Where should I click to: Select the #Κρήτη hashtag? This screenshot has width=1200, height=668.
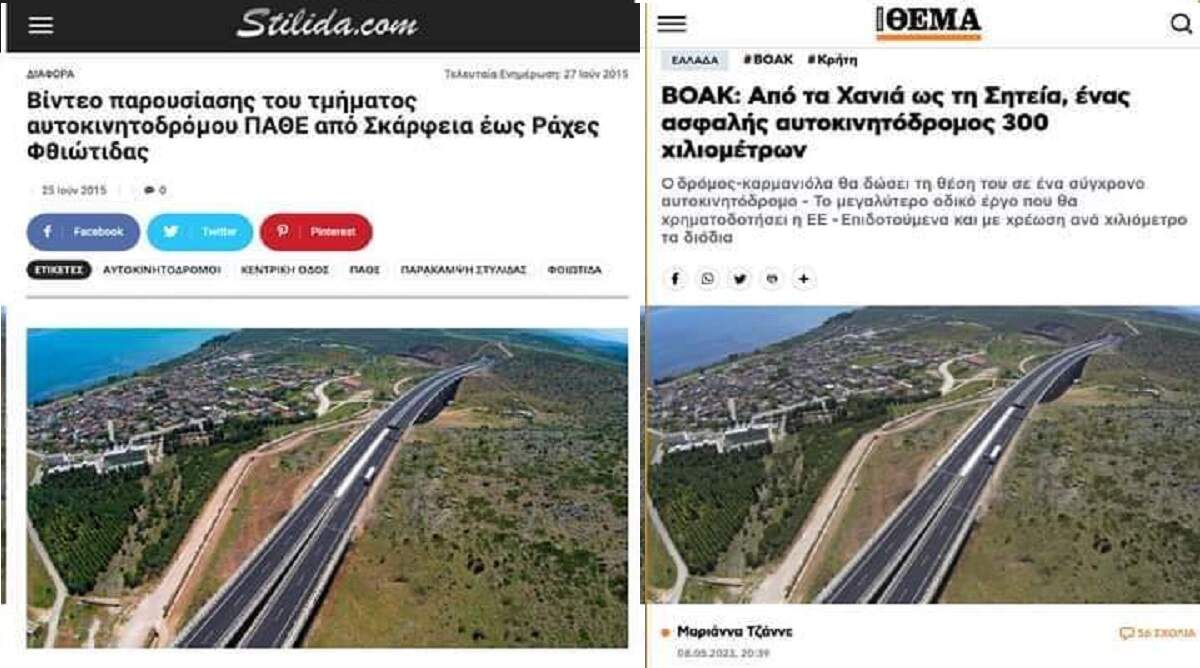tap(832, 60)
